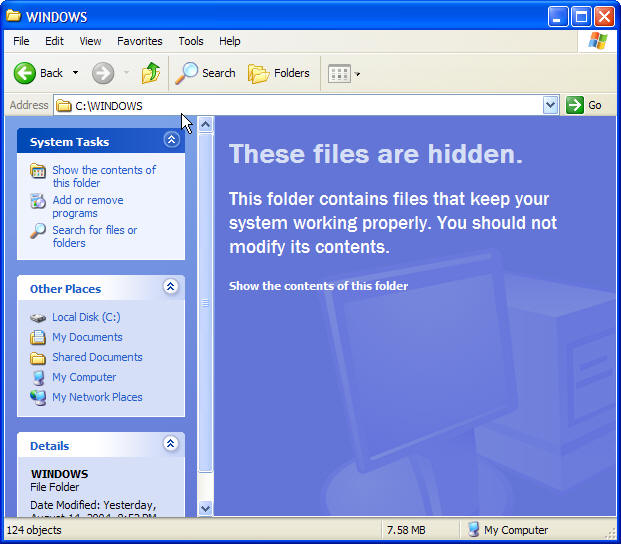This screenshot has height=544, width=621.
Task: Maximize the WINDOWS window
Action: point(581,17)
